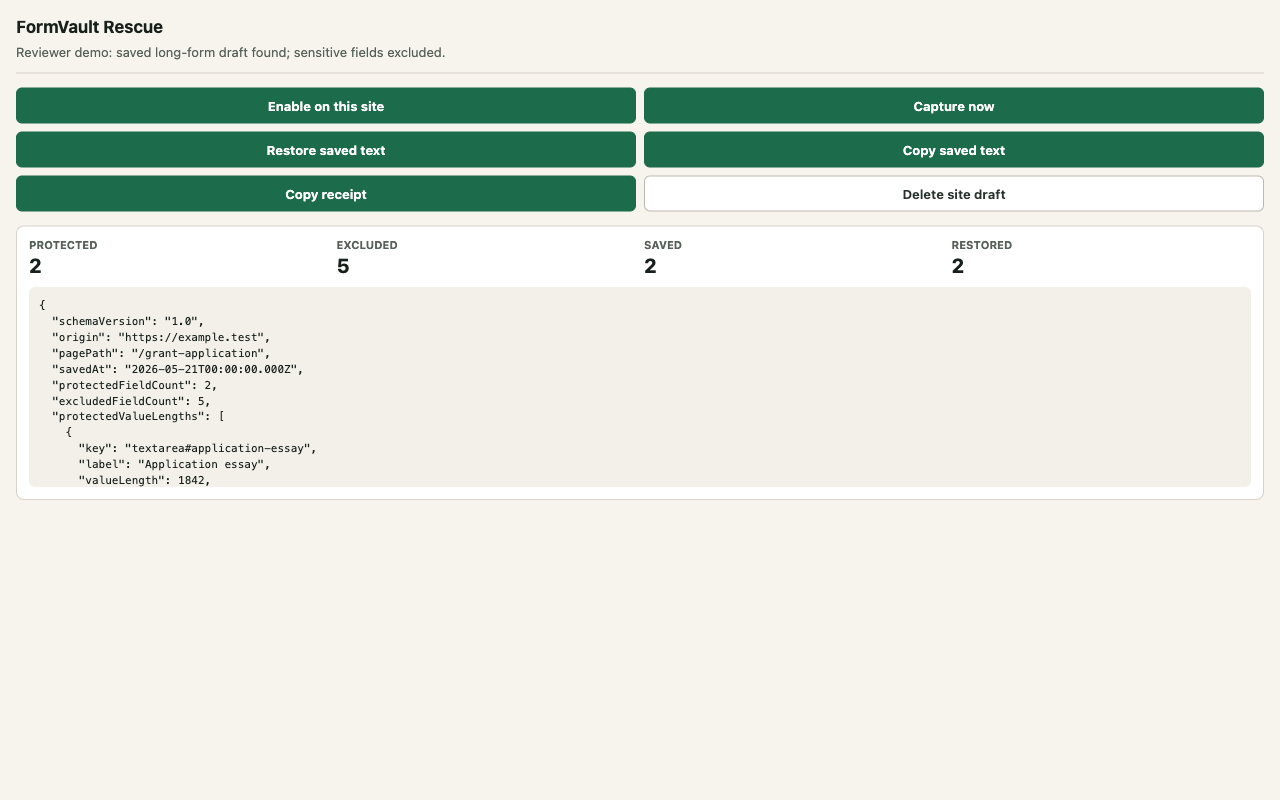The height and width of the screenshot is (800, 1280).
Task: Click the savedAt timestamp line
Action: pyautogui.click(x=177, y=369)
